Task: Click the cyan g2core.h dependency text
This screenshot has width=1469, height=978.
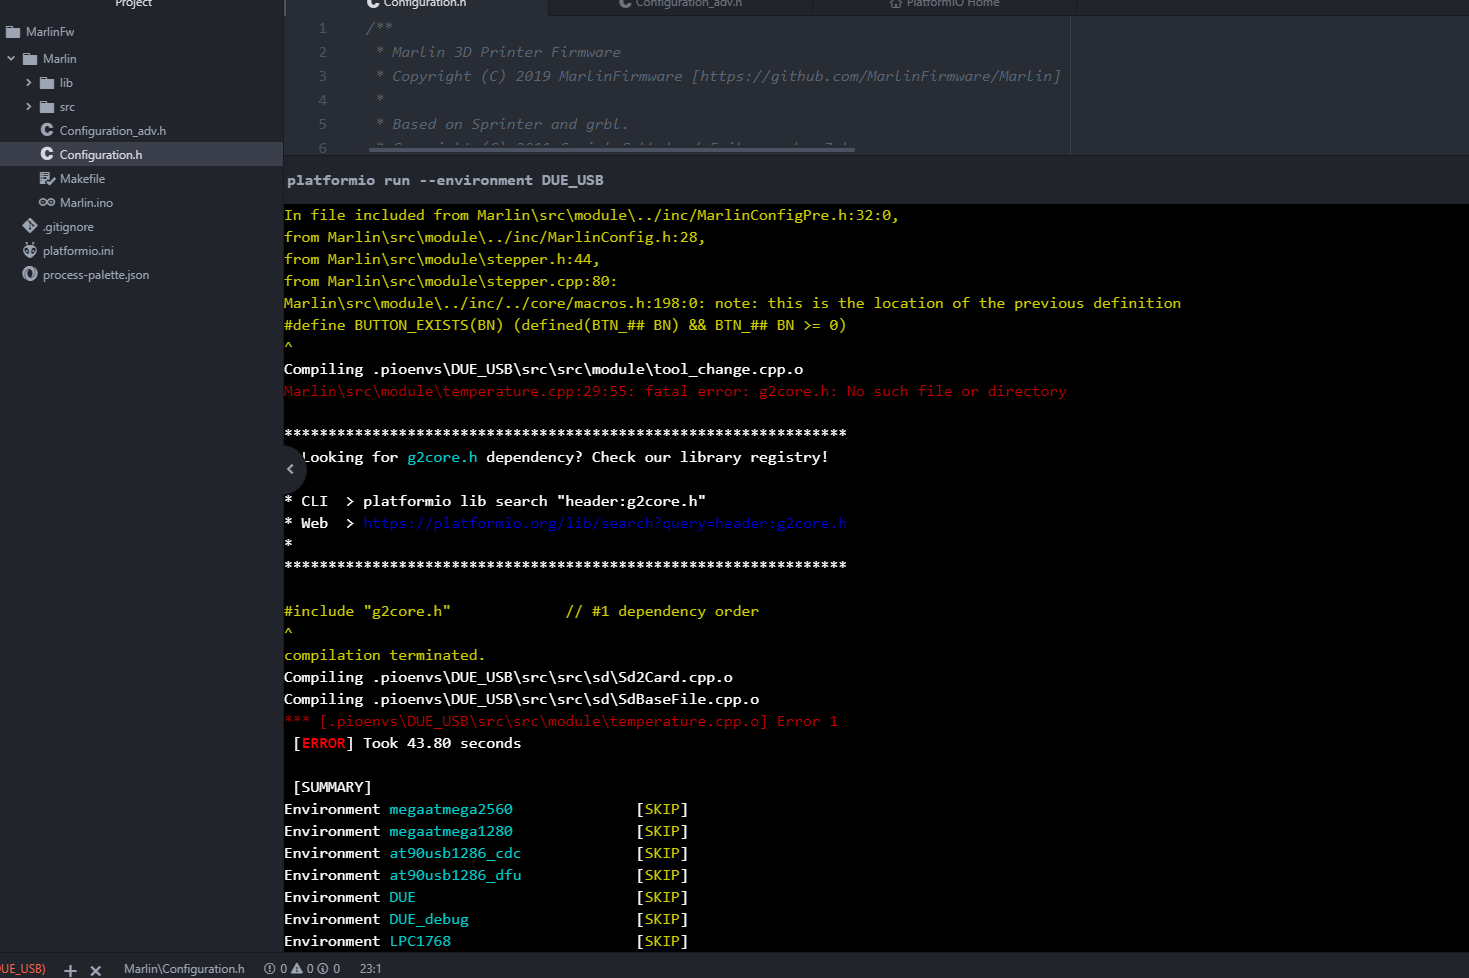Action: (x=442, y=457)
